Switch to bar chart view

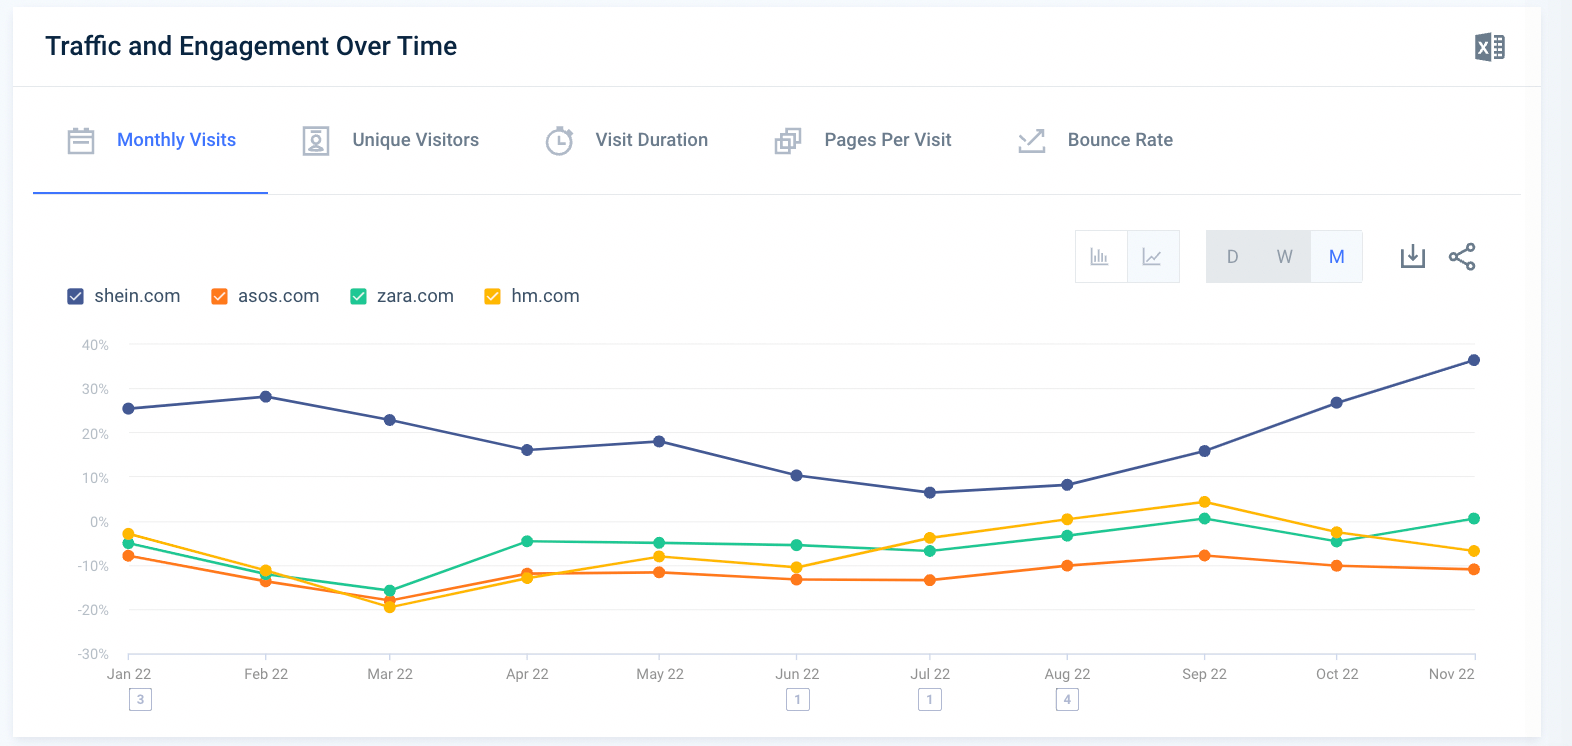(1100, 257)
